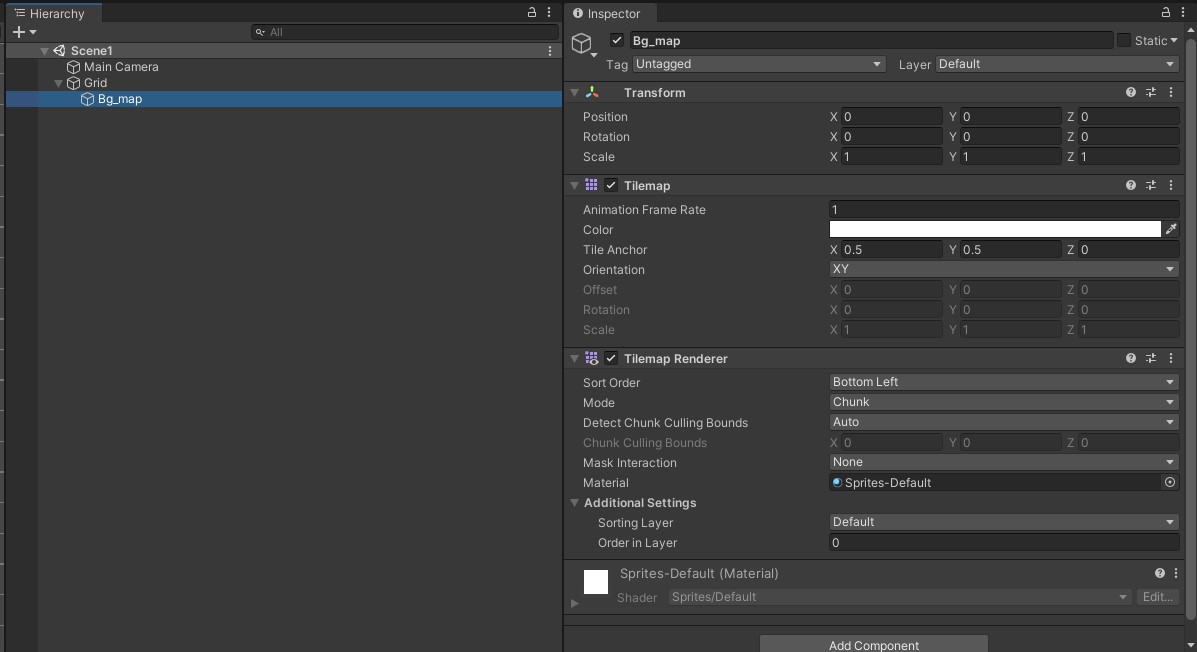Open the Tag dropdown
The width and height of the screenshot is (1197, 652).
click(x=759, y=64)
